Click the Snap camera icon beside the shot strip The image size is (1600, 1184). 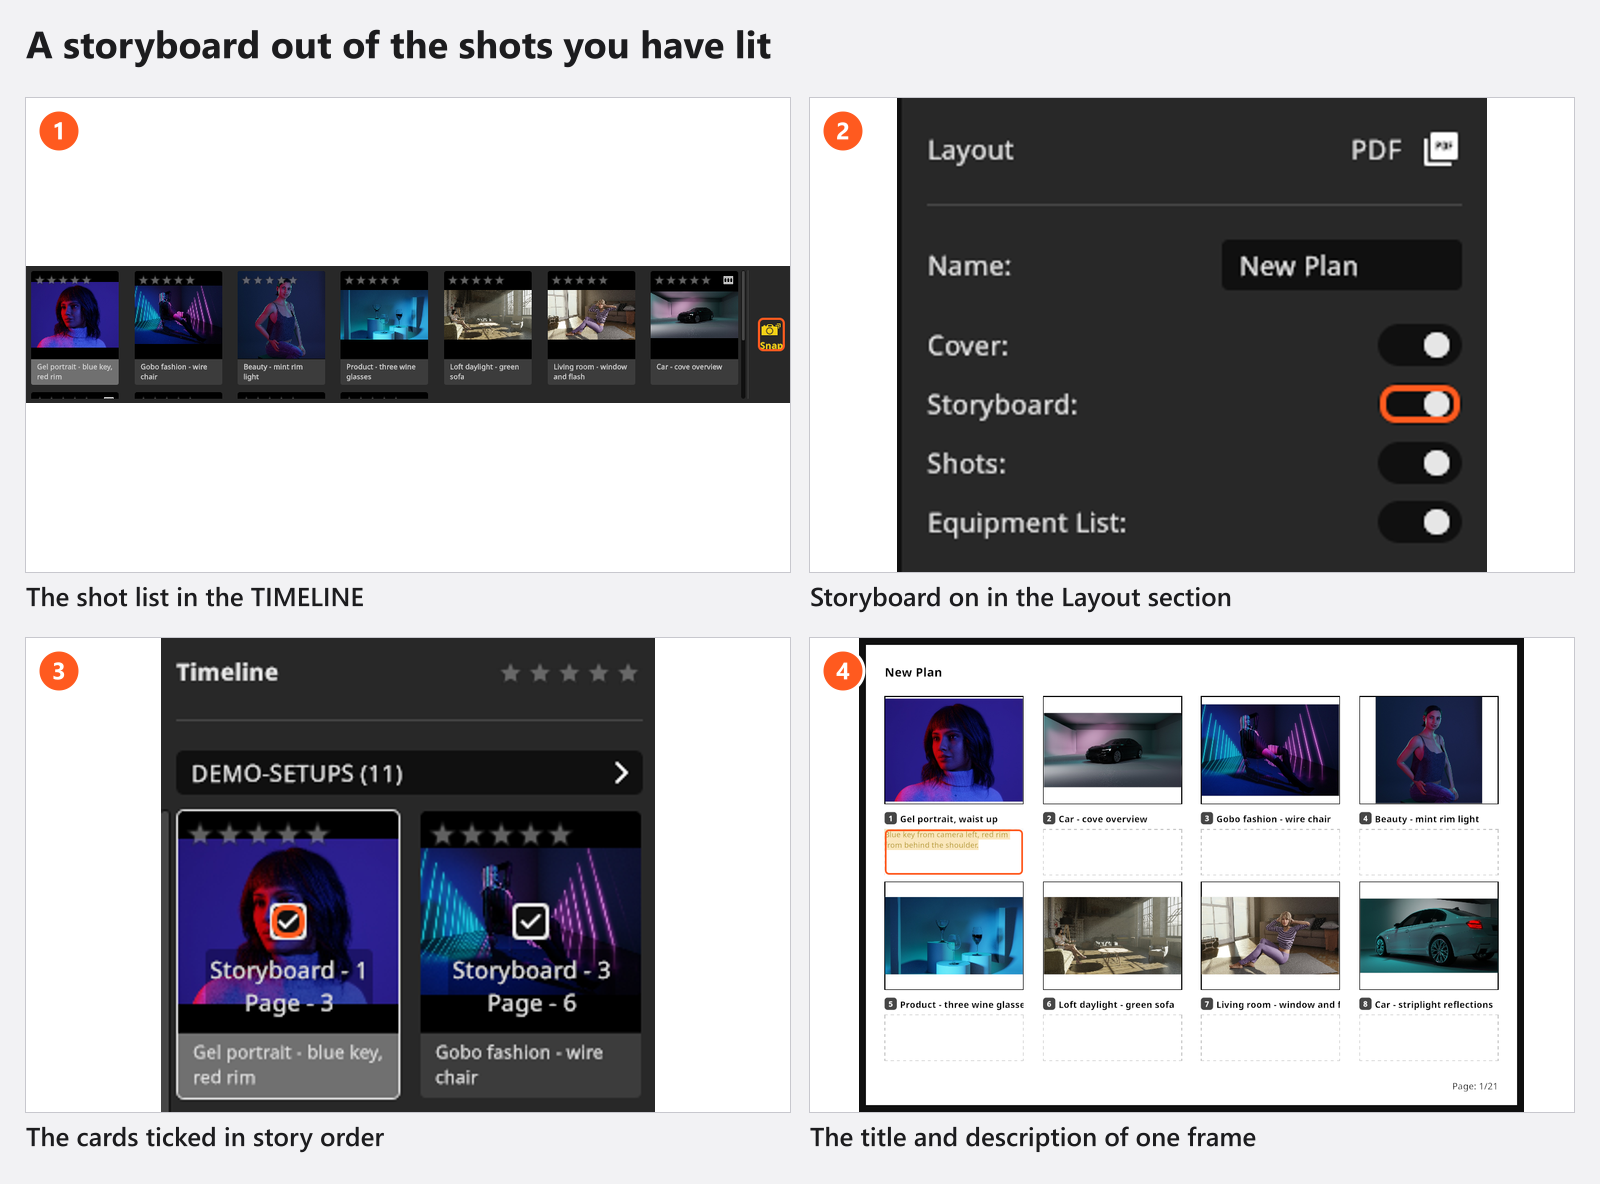coord(771,334)
